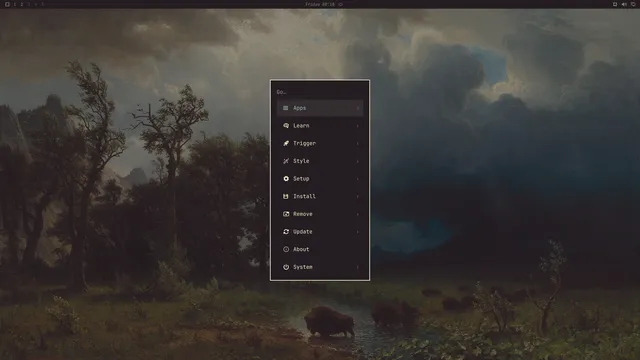Screen dimensions: 640x360
Task: Switch to workspace 1 in the top bar
Action: (x=15, y=4)
